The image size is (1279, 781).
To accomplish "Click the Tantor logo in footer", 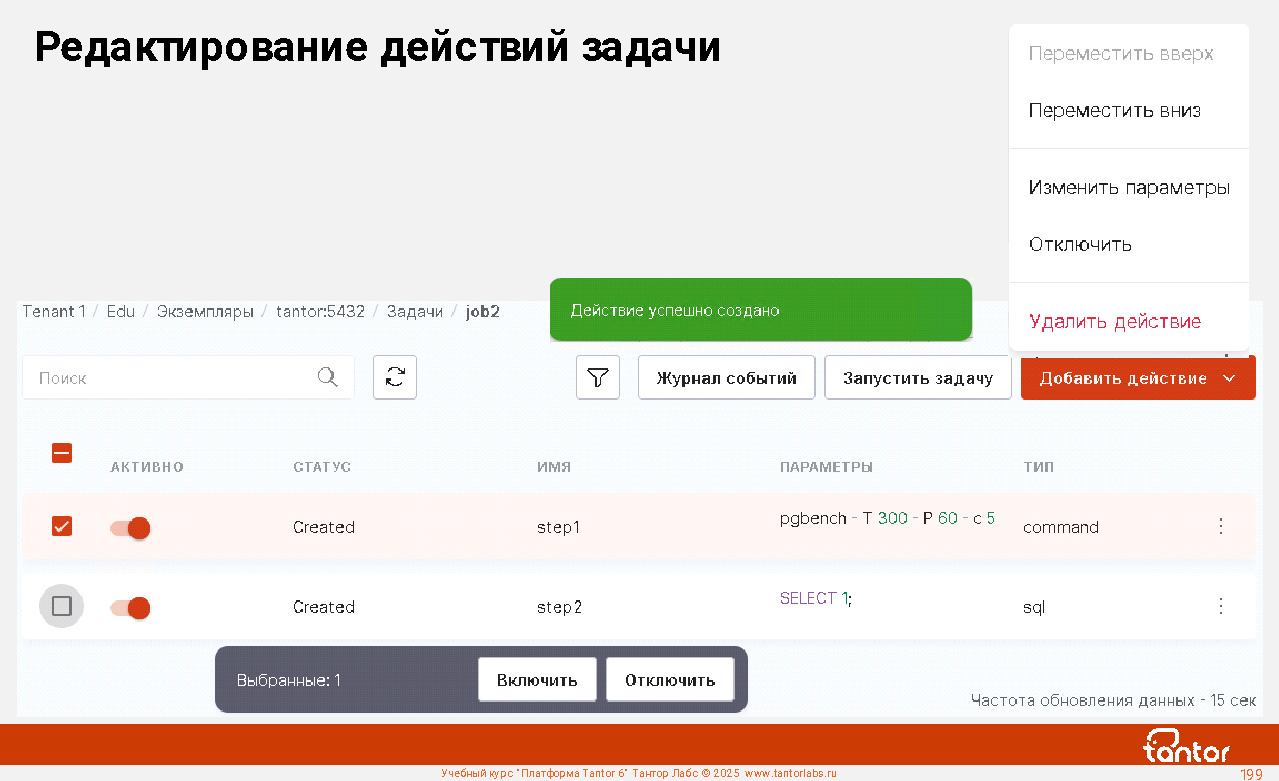I will tap(1186, 746).
